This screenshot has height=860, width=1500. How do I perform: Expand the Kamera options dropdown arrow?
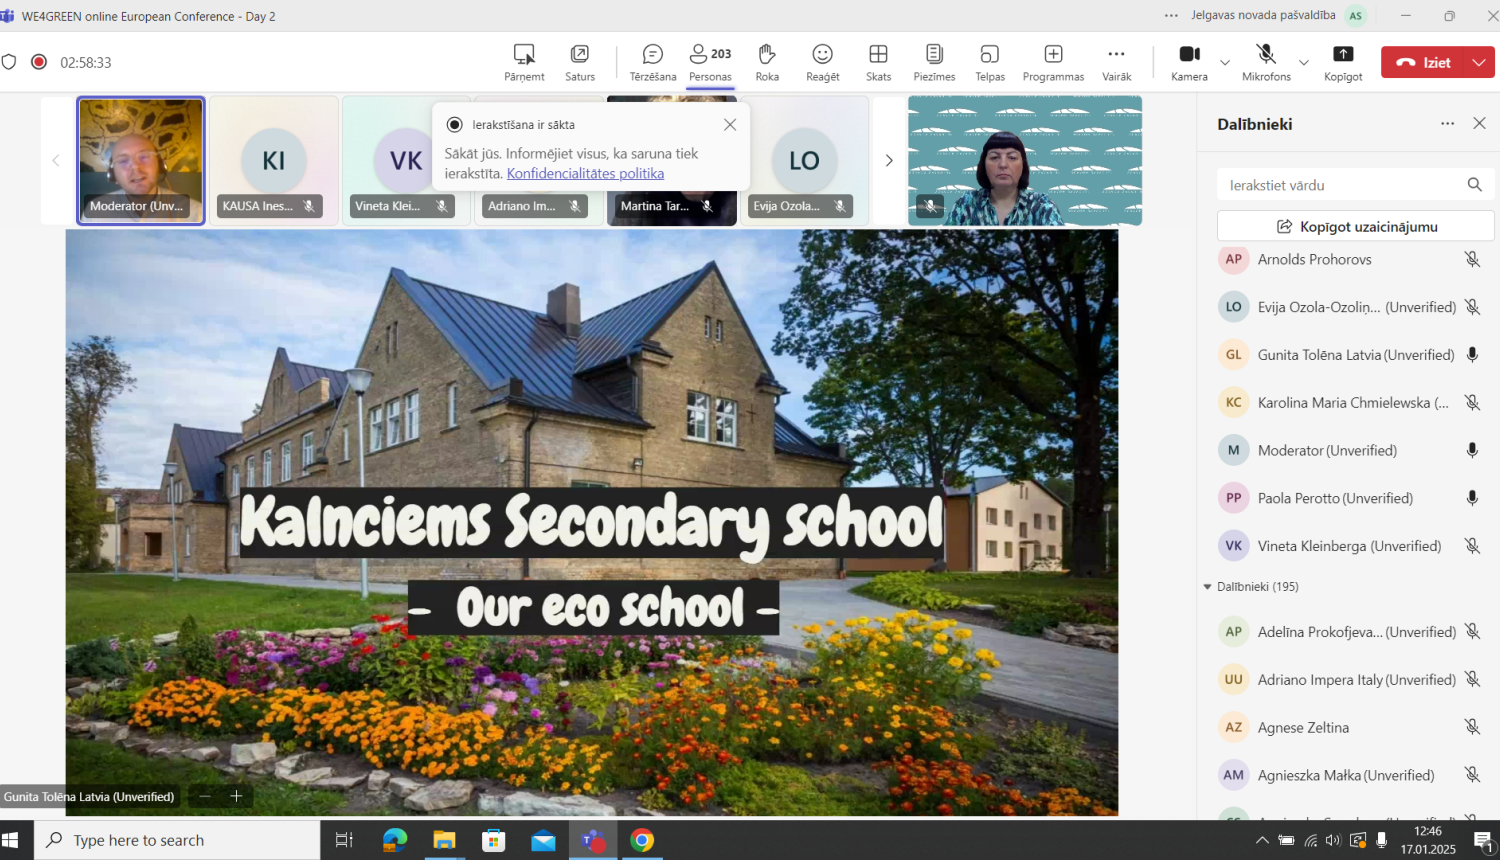tap(1225, 63)
